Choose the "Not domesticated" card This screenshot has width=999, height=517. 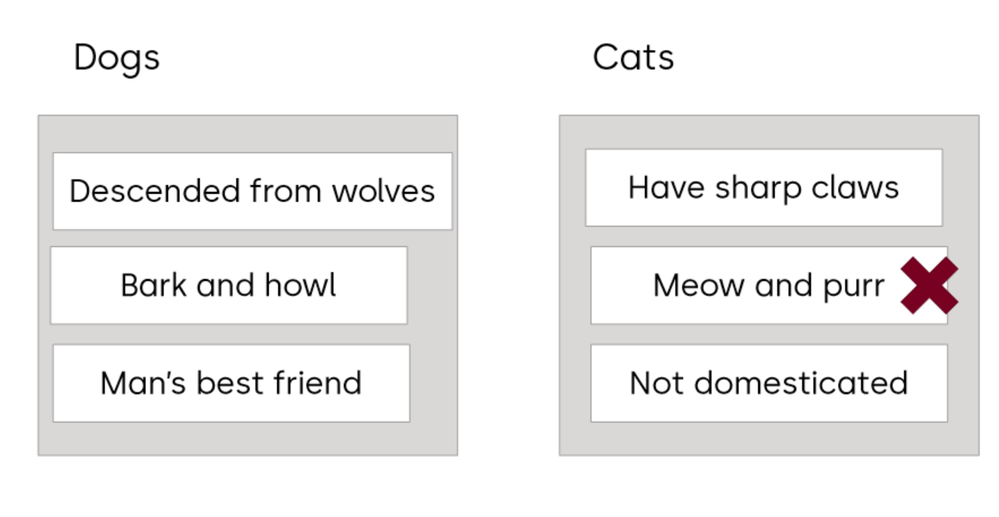pos(768,383)
